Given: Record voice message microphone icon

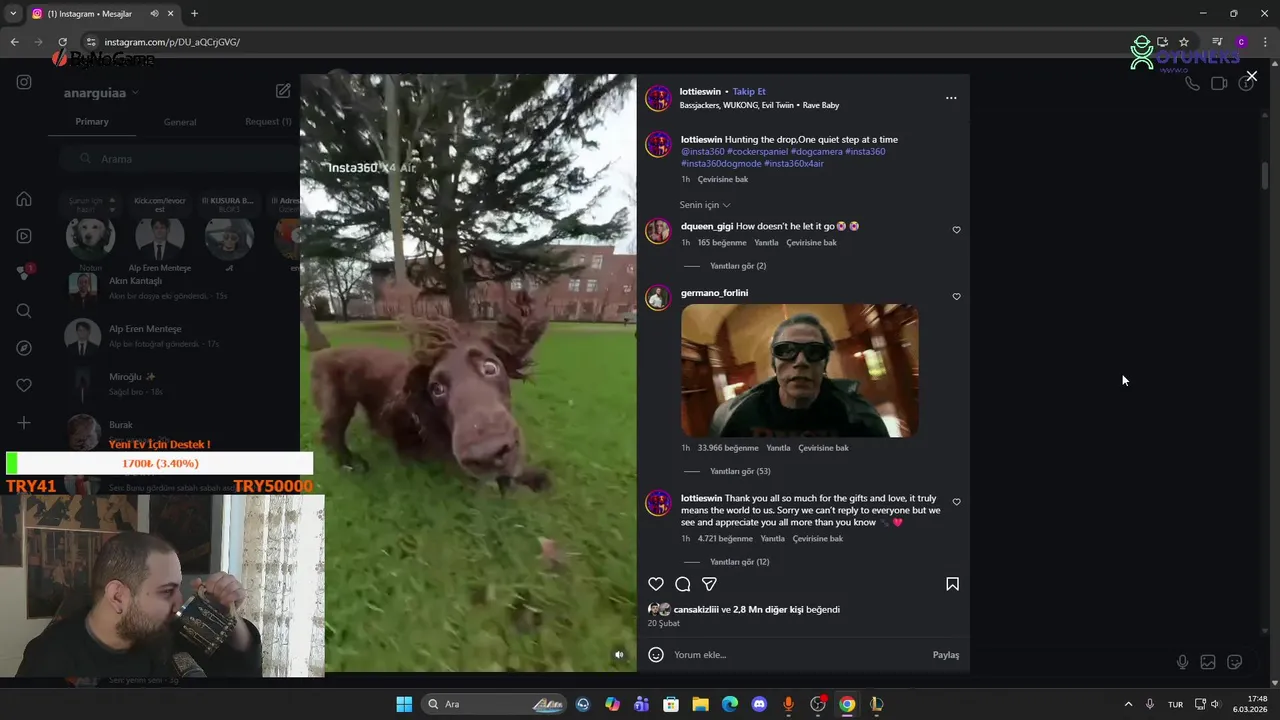Looking at the screenshot, I should [1182, 662].
